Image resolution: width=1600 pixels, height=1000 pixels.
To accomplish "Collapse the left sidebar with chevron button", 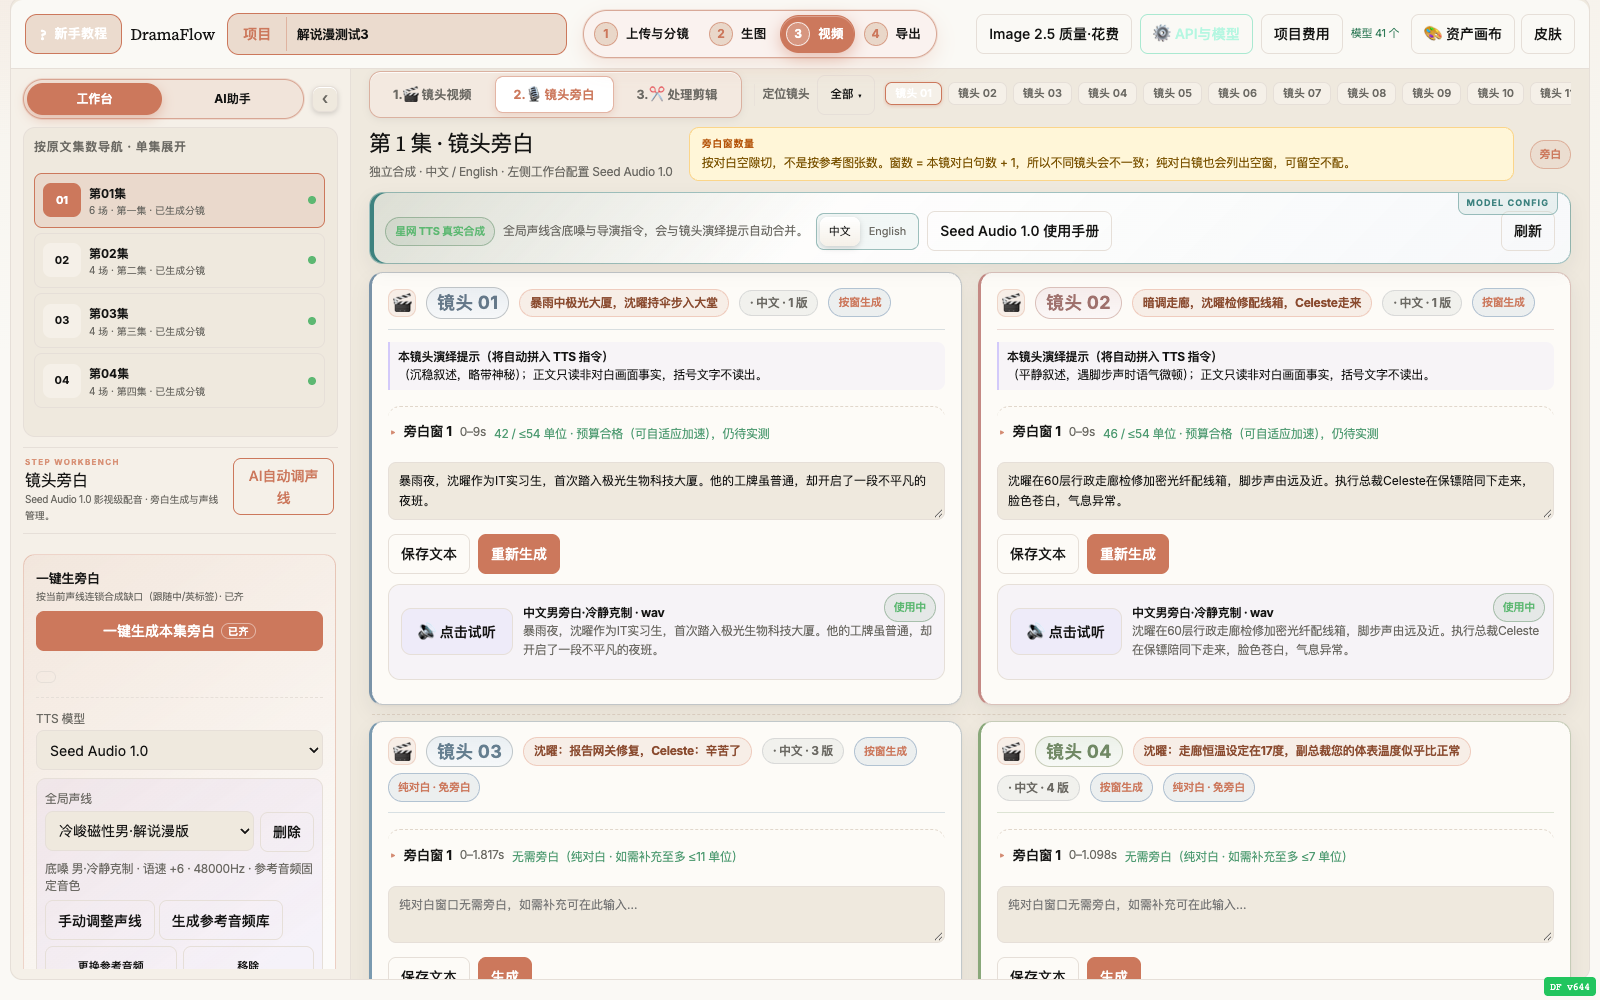I will click(x=324, y=99).
